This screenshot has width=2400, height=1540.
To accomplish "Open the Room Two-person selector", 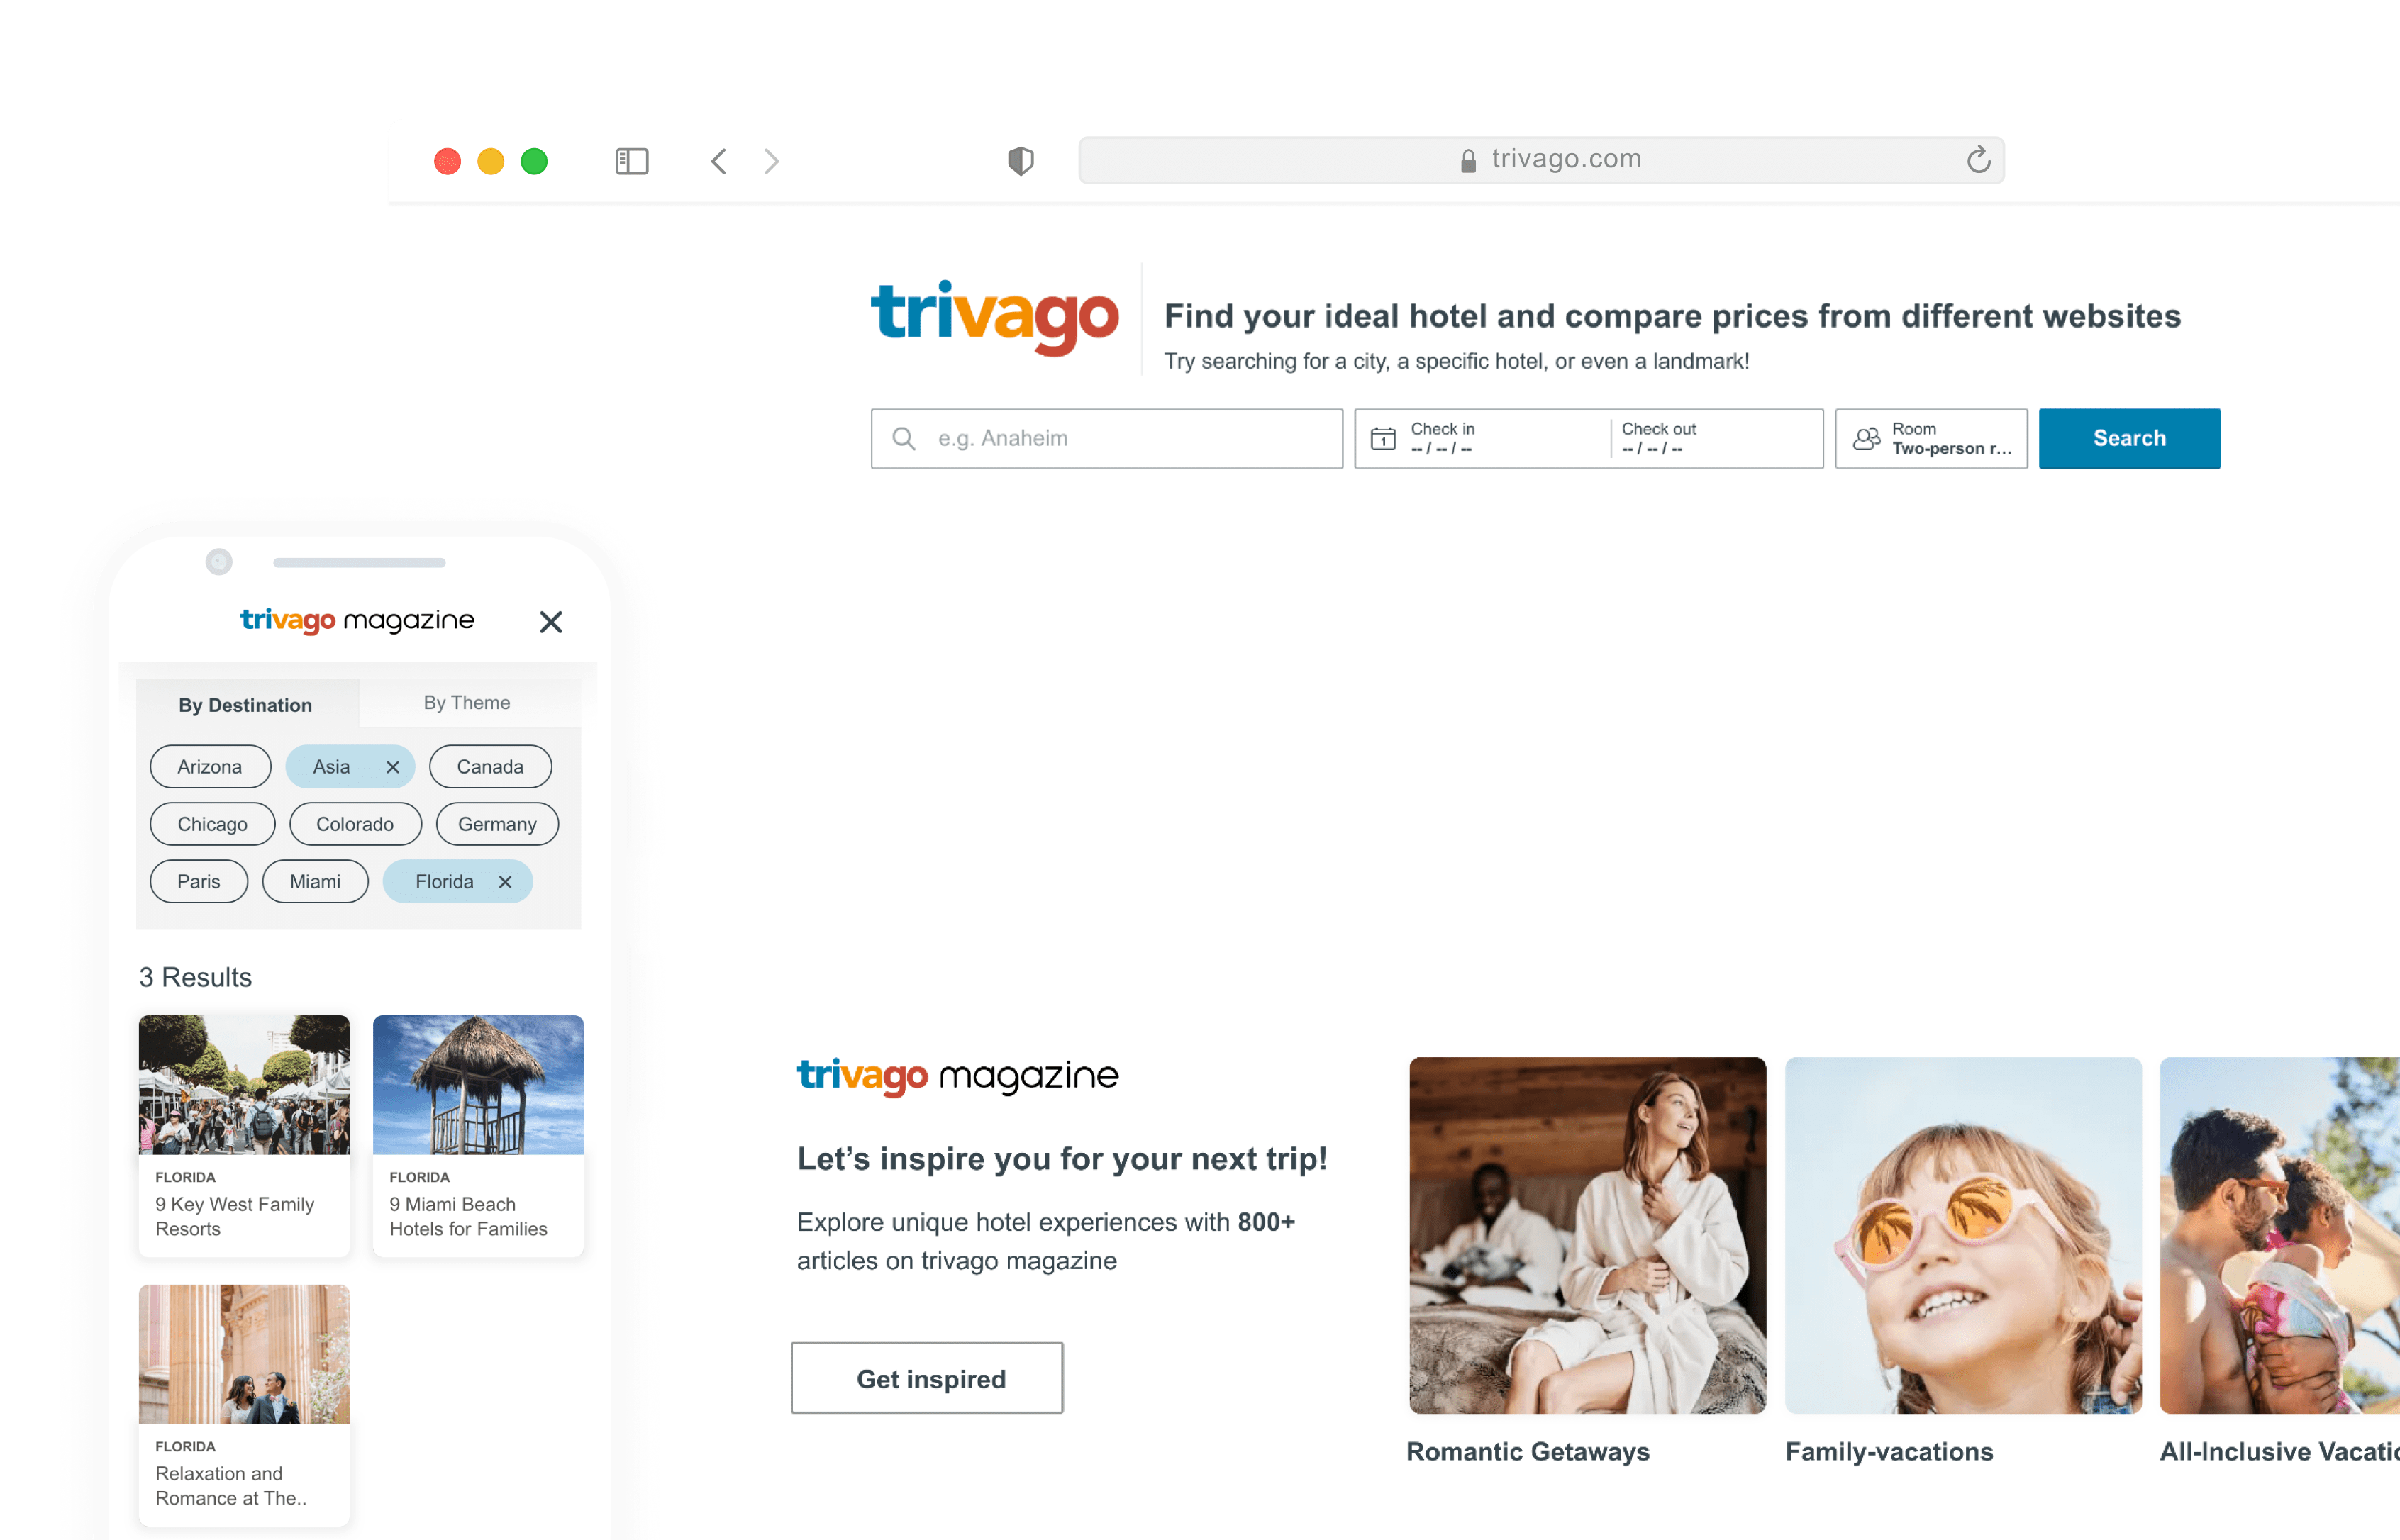I will click(x=1931, y=438).
